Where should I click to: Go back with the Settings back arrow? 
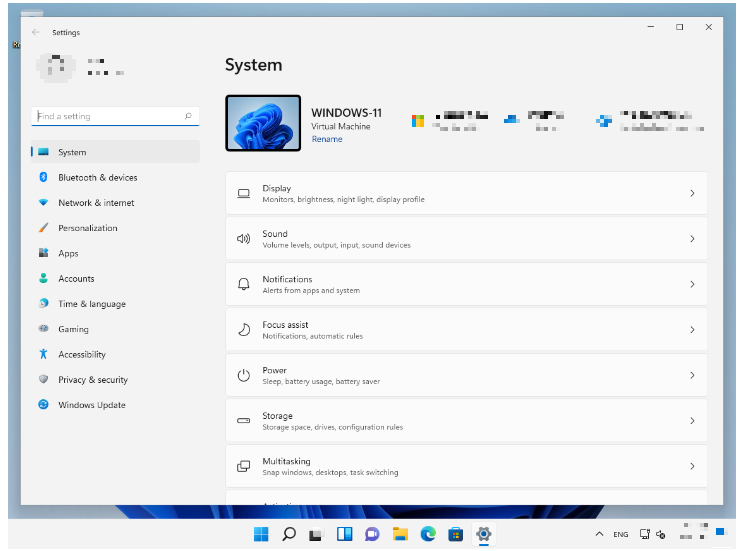point(36,32)
